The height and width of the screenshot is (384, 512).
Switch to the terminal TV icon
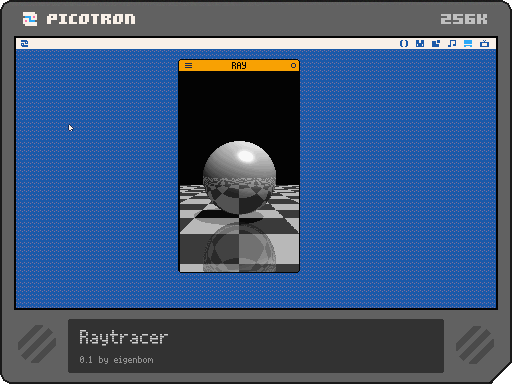484,43
